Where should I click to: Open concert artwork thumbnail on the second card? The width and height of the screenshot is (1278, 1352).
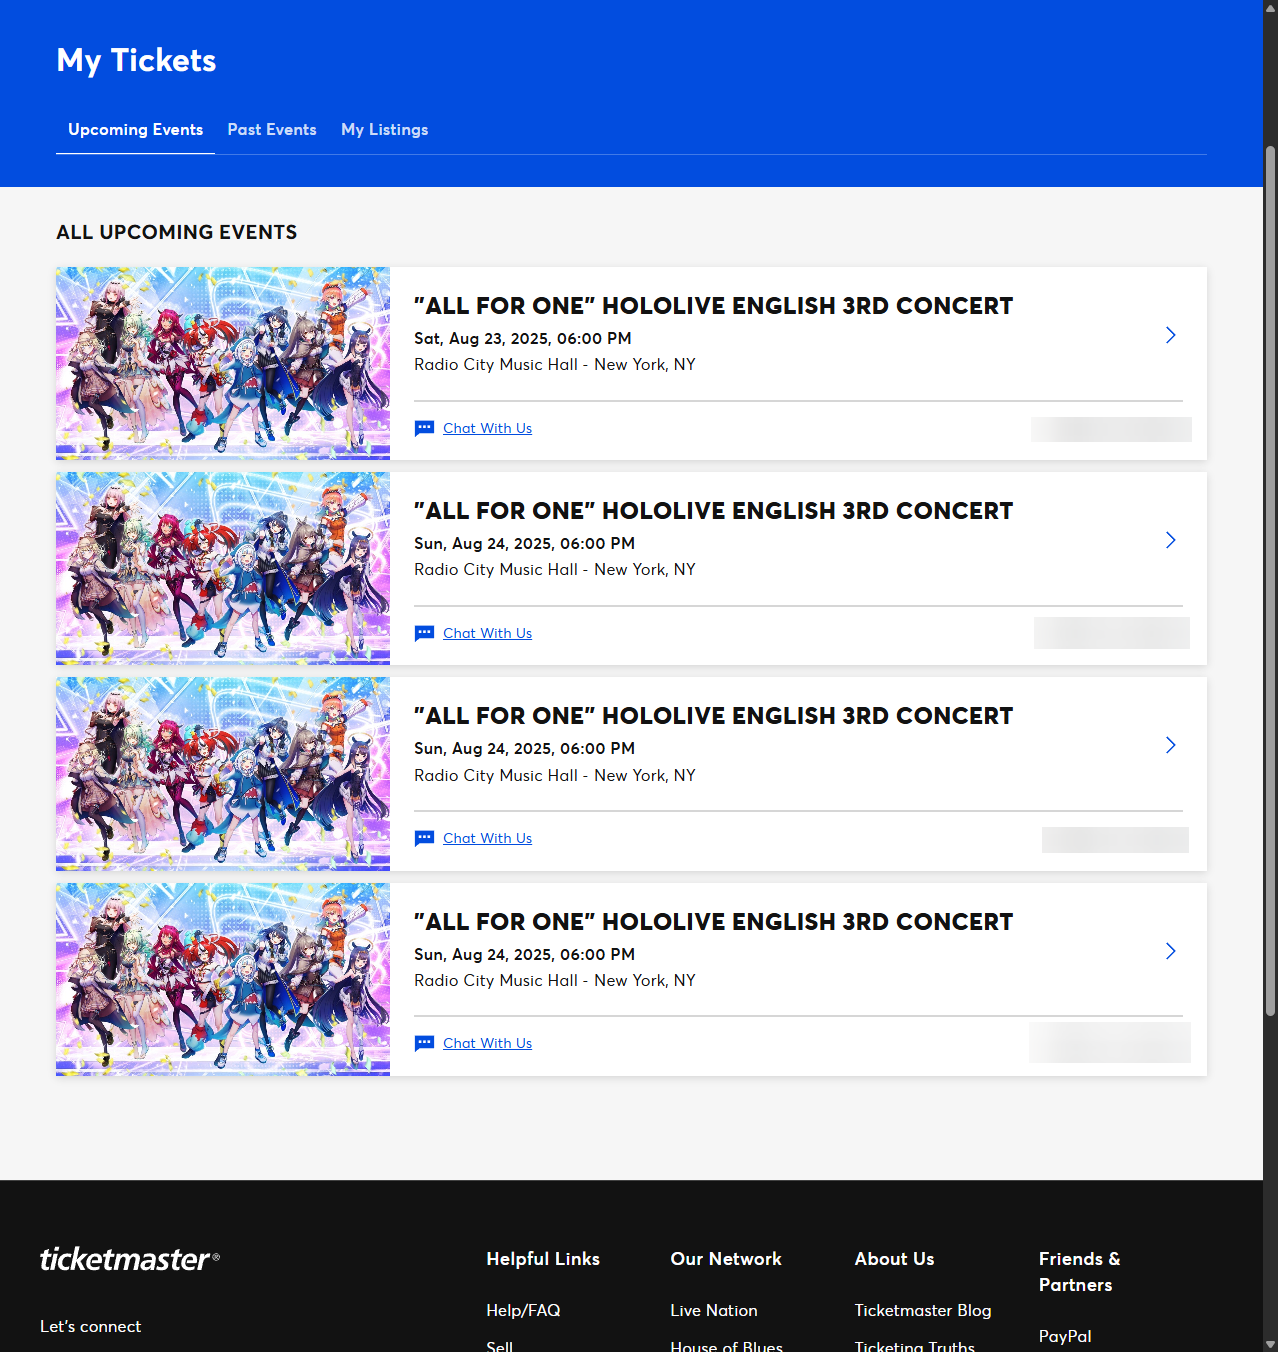click(223, 568)
